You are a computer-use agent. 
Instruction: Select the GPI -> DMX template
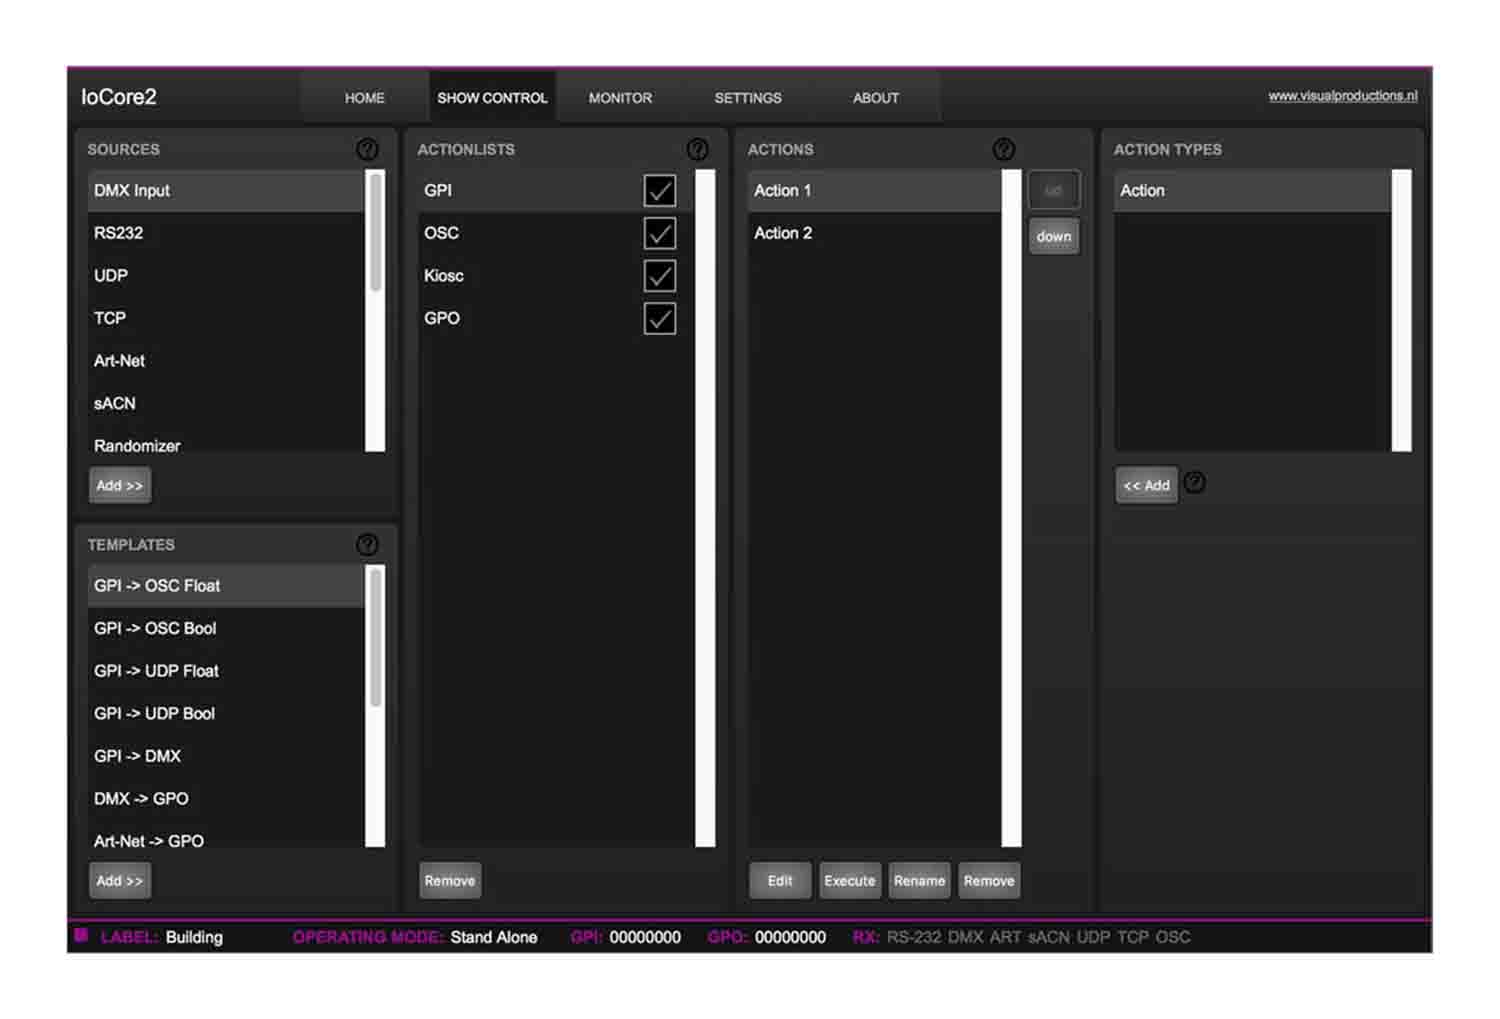(226, 757)
